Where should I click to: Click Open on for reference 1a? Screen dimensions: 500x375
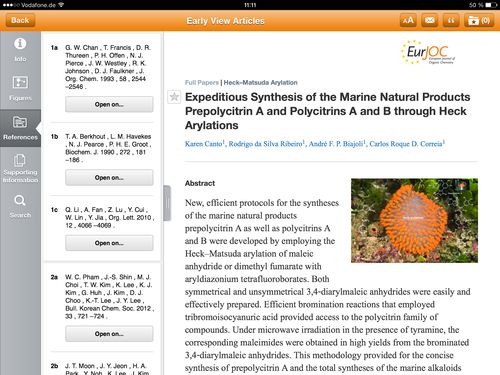109,104
